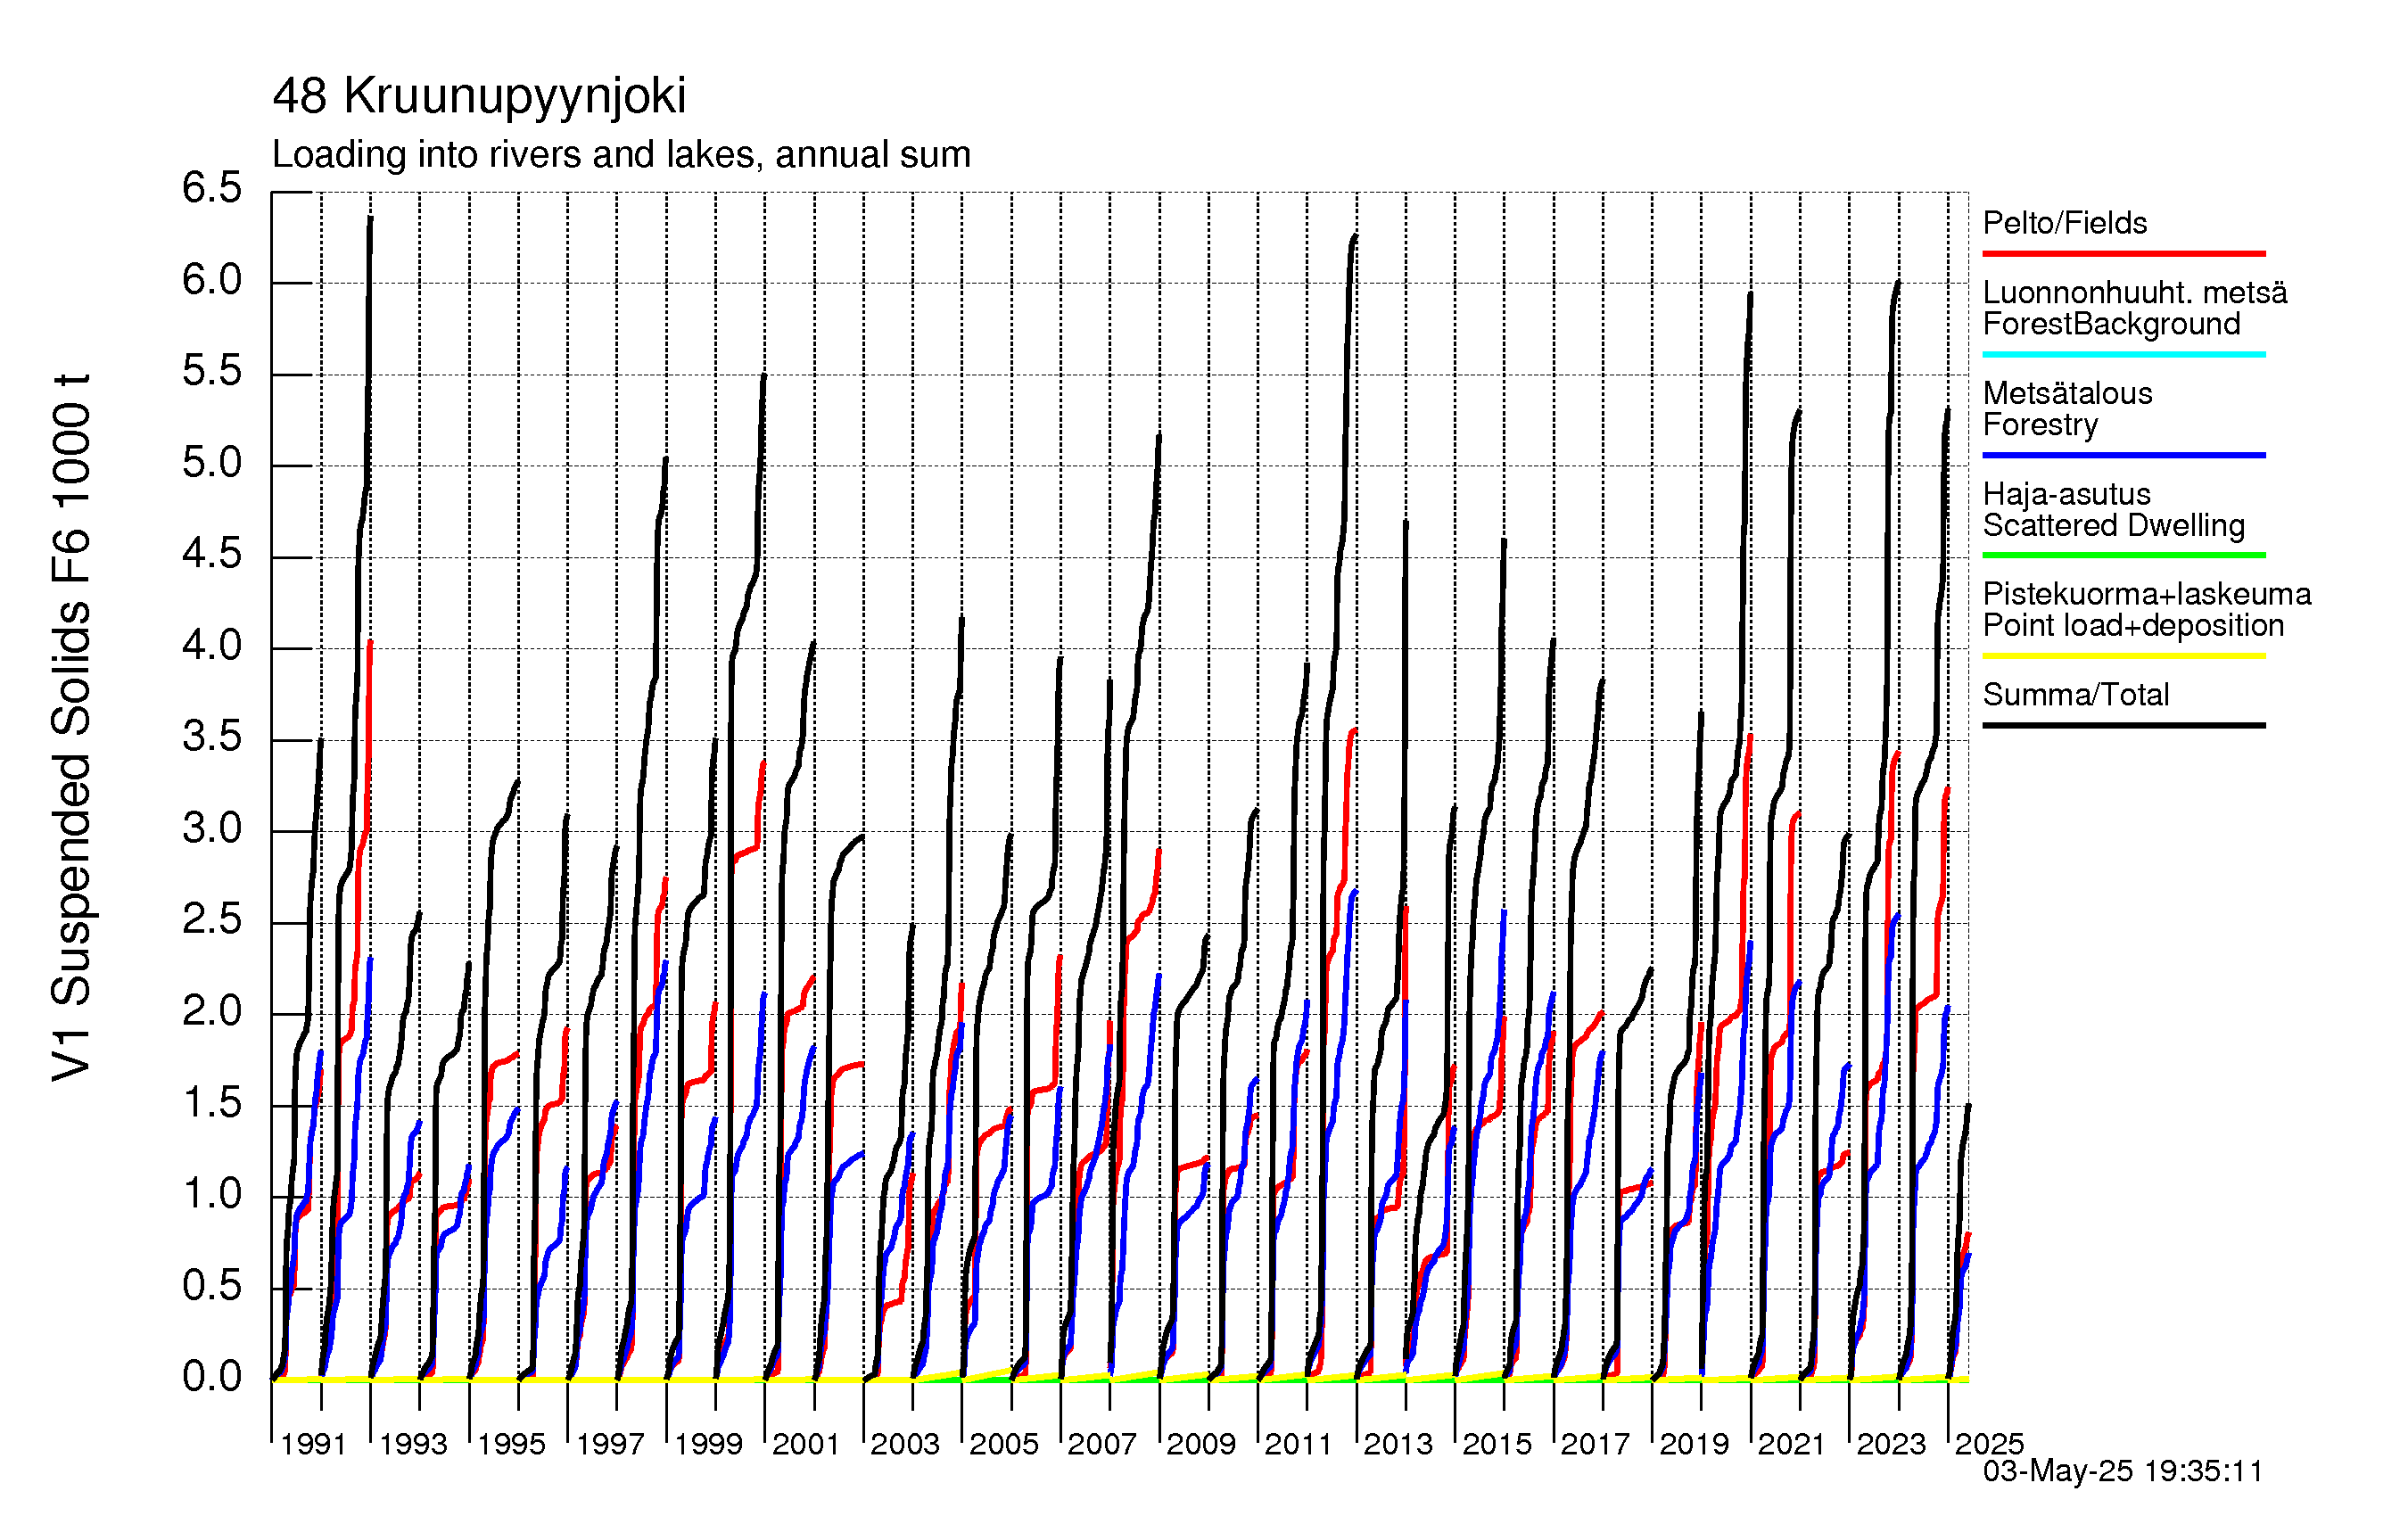Image resolution: width=2408 pixels, height=1516 pixels.
Task: Click the blue Forestry legend line
Action: point(2123,455)
